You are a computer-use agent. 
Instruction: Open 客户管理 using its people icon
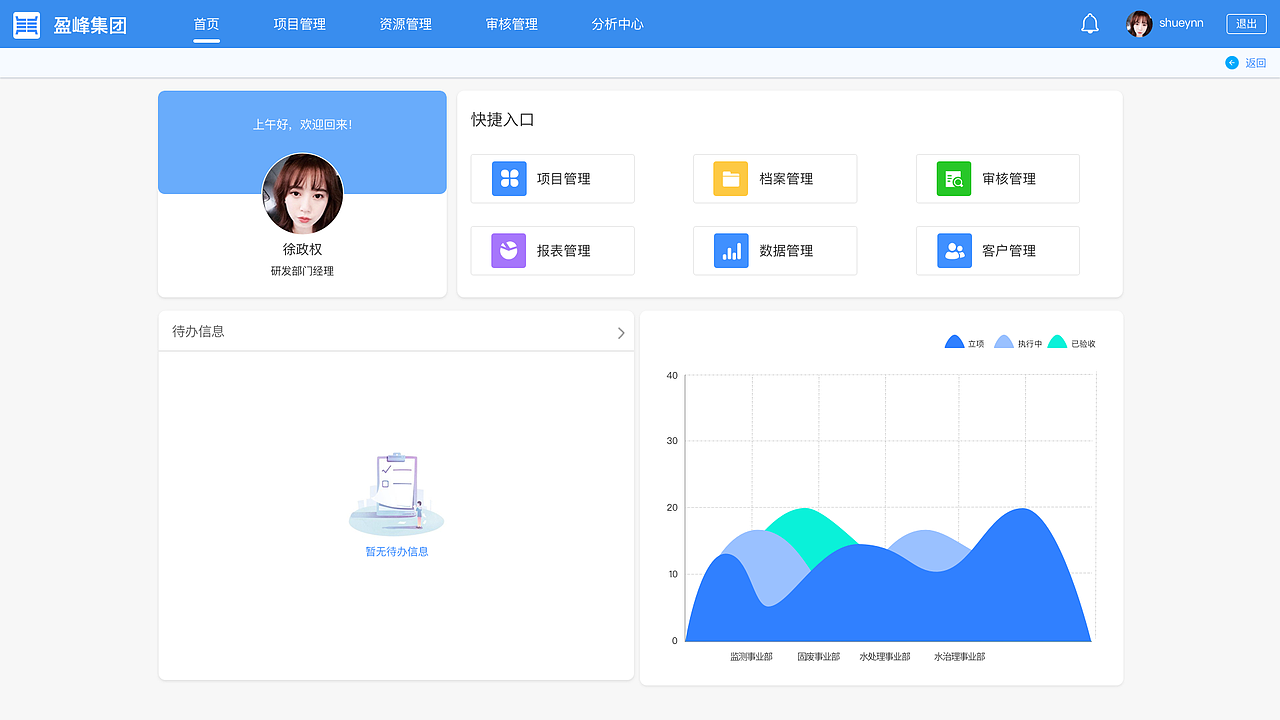click(x=953, y=250)
